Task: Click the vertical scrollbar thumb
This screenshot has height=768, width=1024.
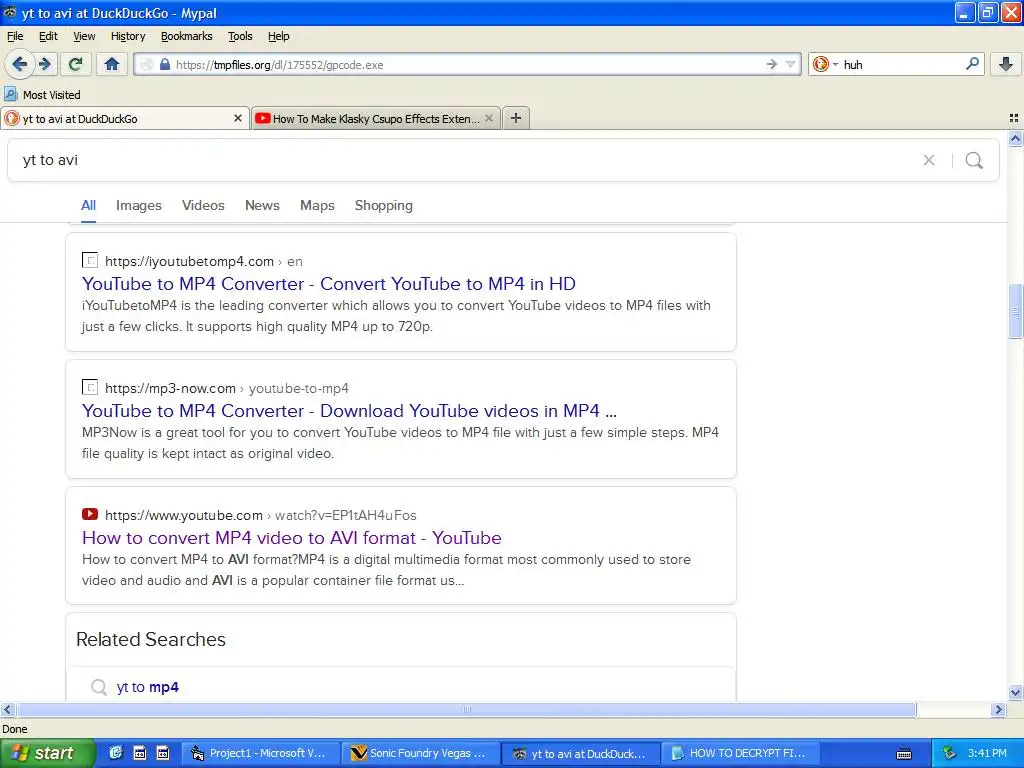Action: [1015, 311]
